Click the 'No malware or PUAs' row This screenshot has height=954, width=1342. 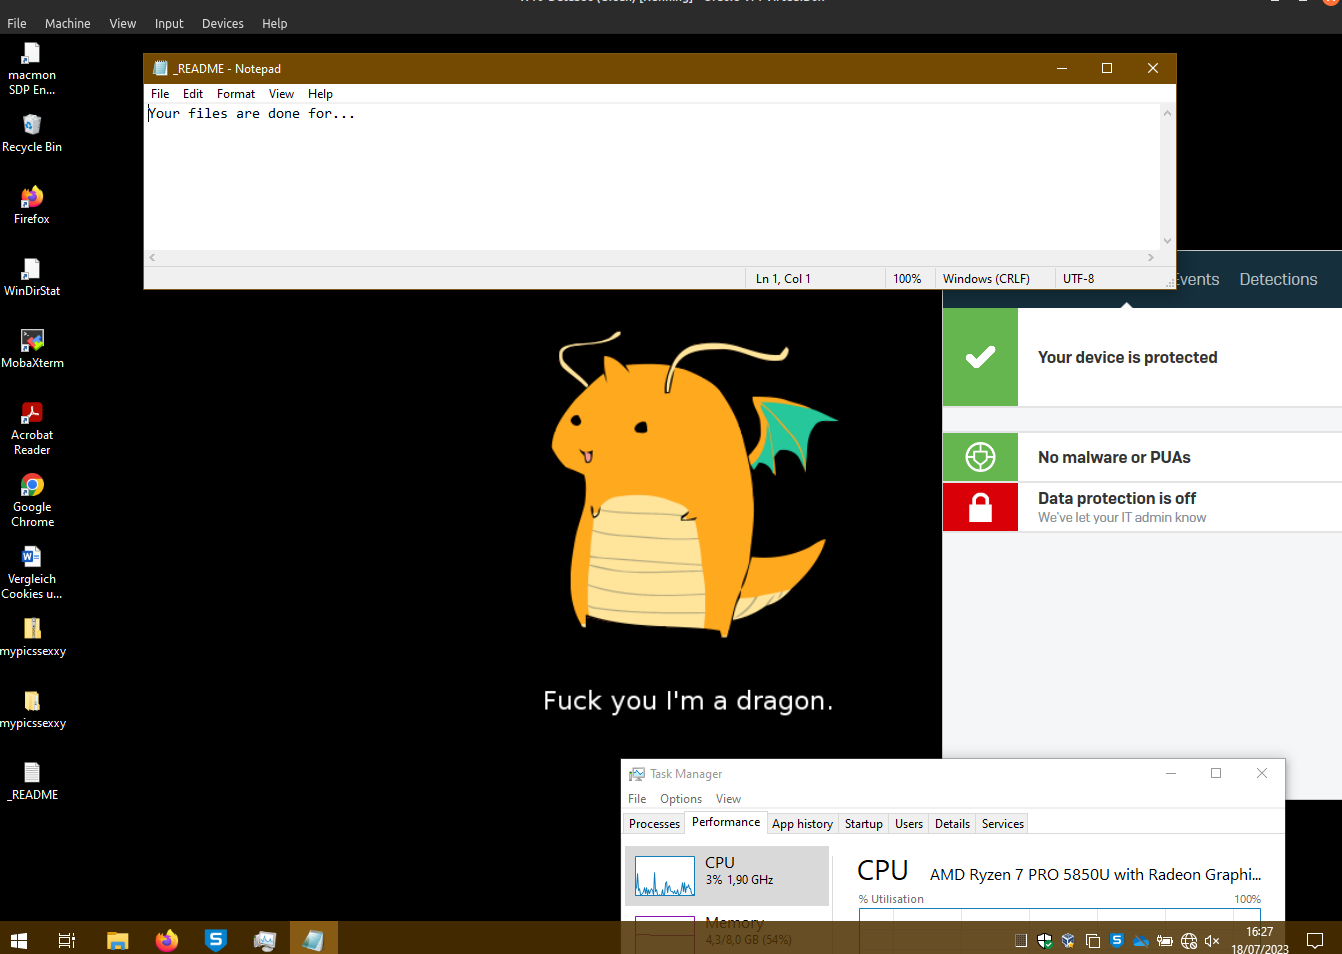tap(1142, 457)
